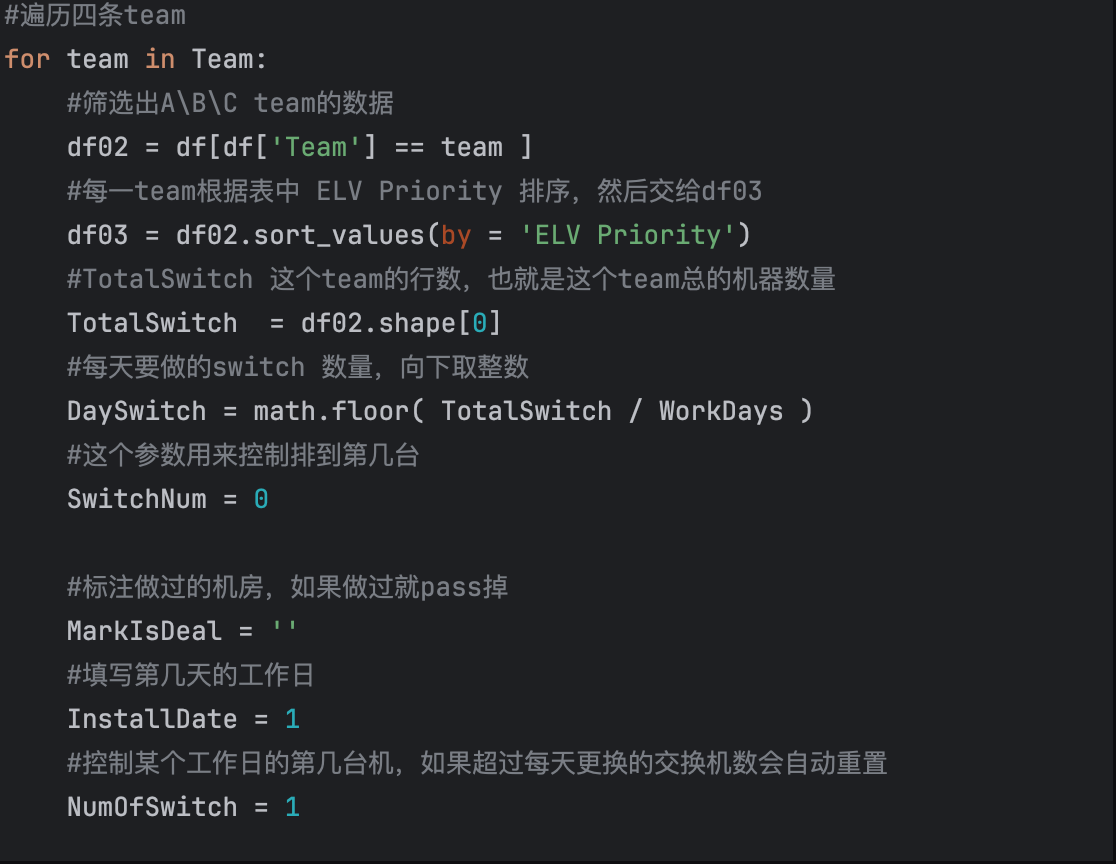Click sort_values method call
The height and width of the screenshot is (864, 1116).
click(339, 236)
